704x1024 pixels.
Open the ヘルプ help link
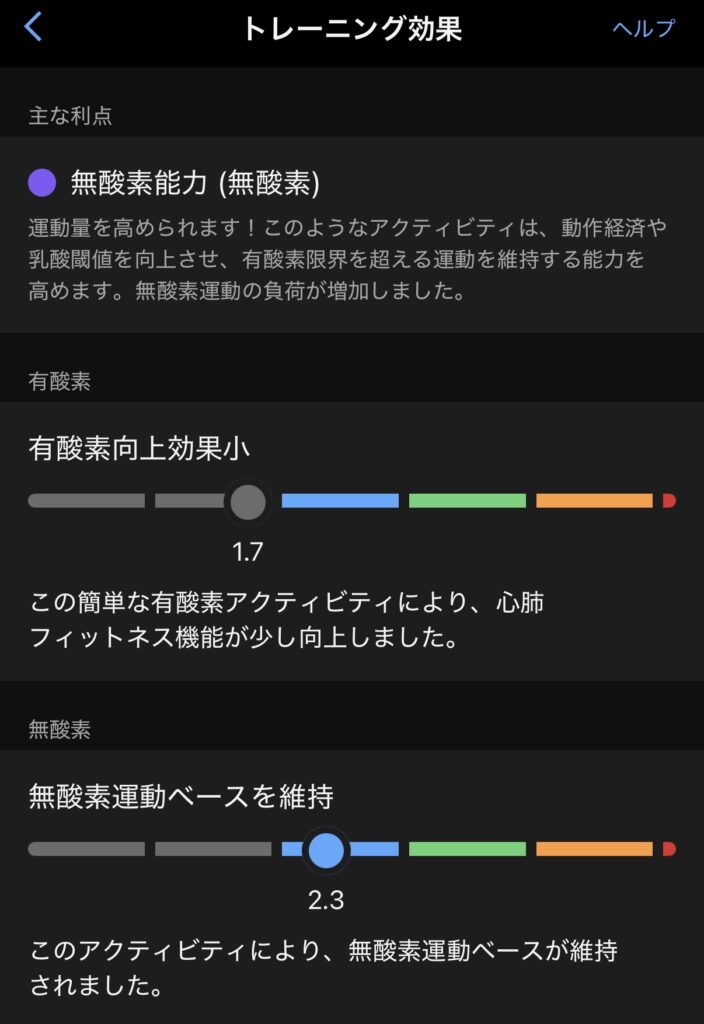pyautogui.click(x=643, y=28)
